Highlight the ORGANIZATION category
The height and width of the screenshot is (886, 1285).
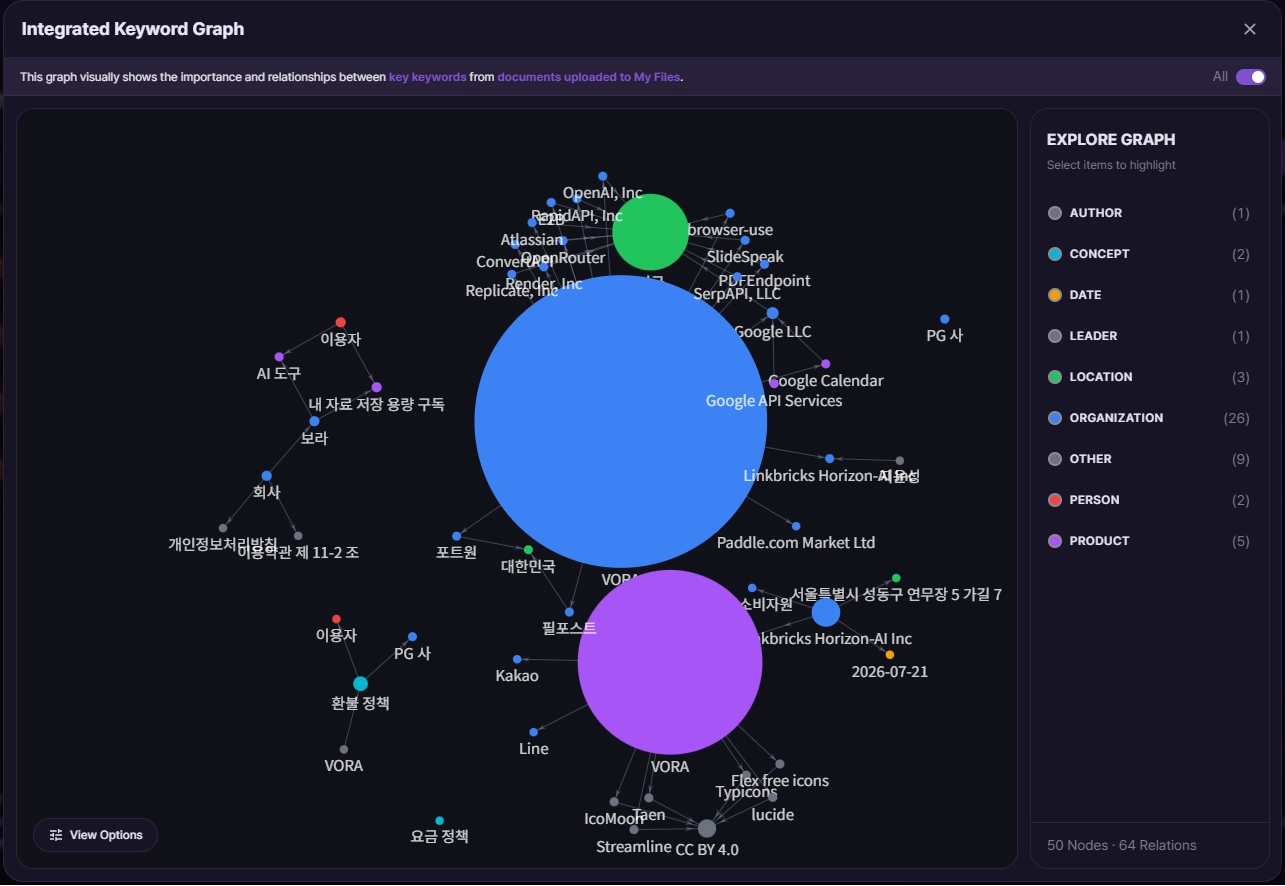pyautogui.click(x=1148, y=418)
